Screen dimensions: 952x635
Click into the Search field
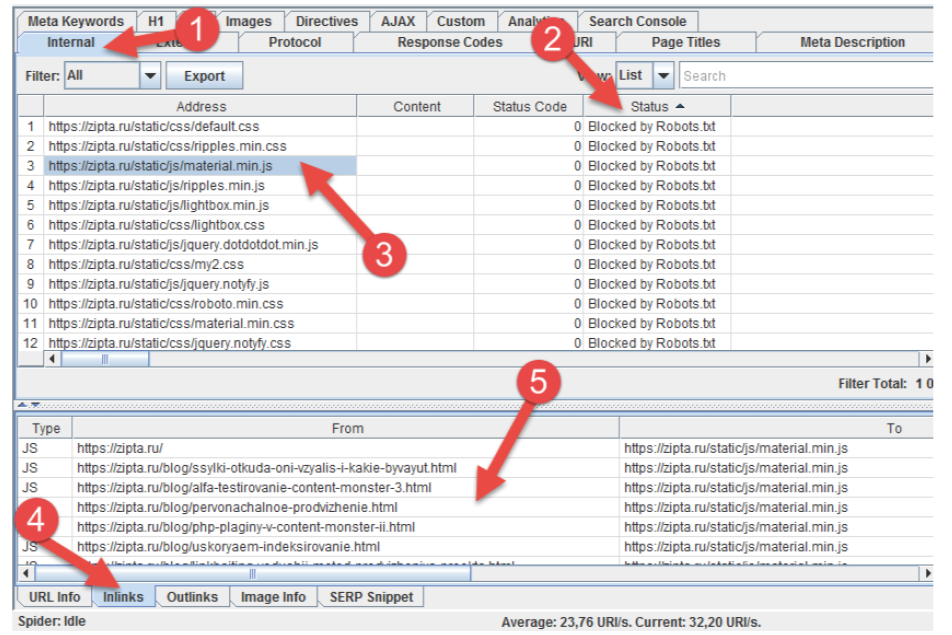pos(806,76)
